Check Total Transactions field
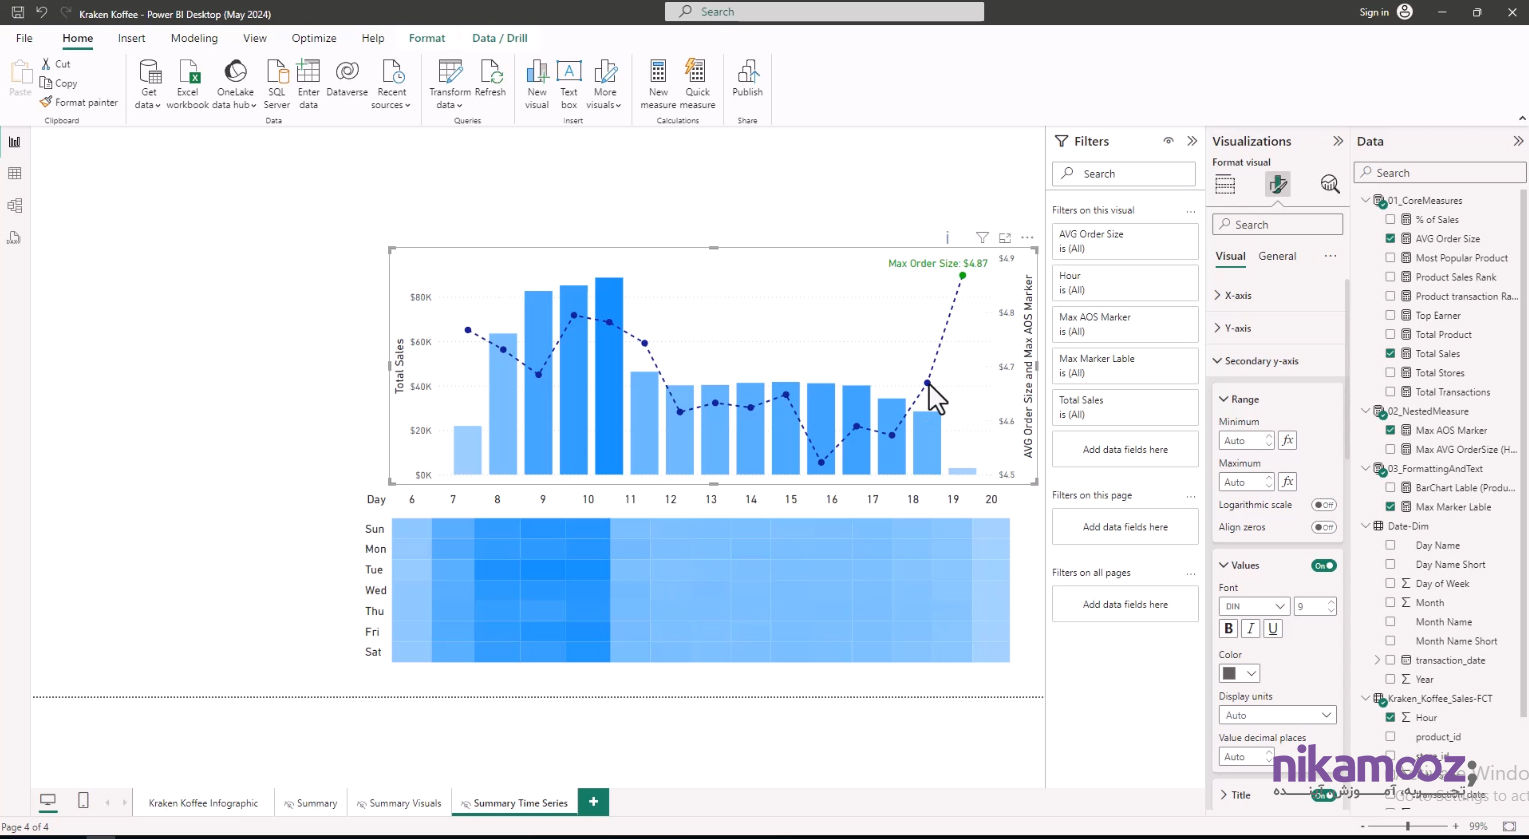Viewport: 1529px width, 839px height. (x=1390, y=392)
